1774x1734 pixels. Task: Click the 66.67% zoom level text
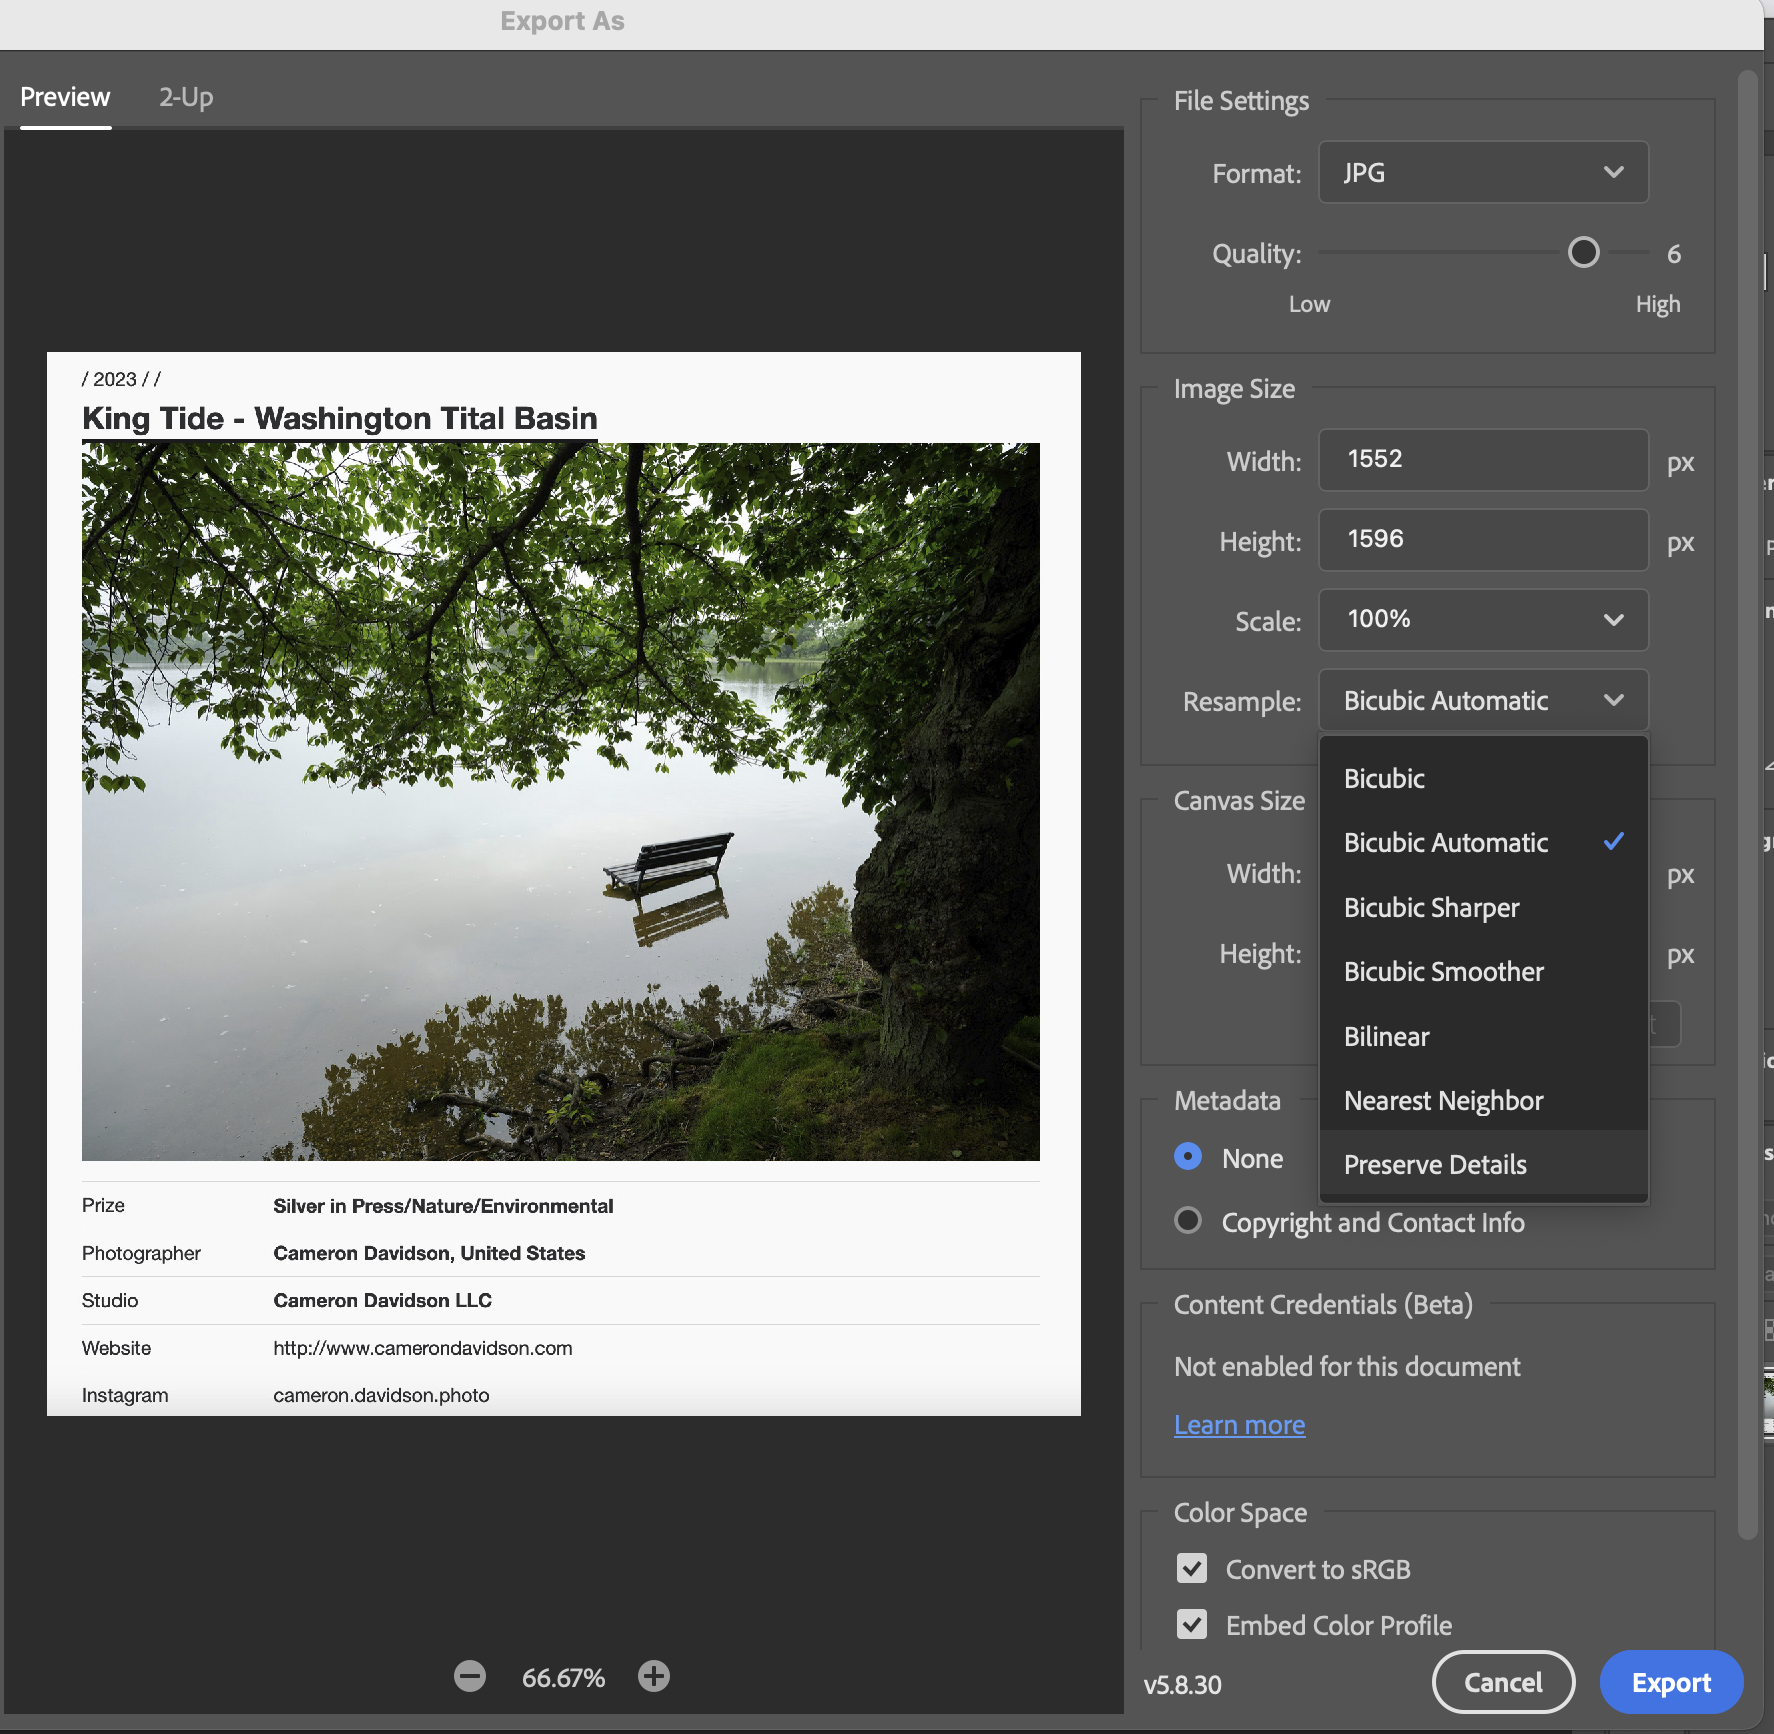[x=563, y=1677]
